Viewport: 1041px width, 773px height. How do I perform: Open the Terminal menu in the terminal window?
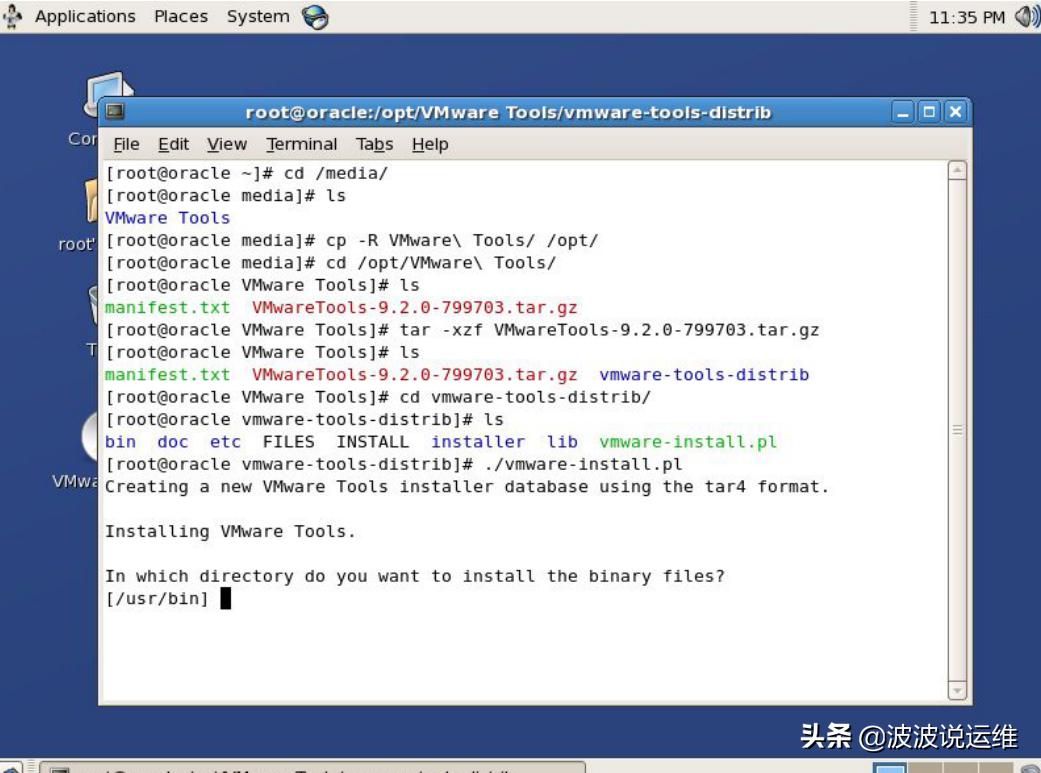click(x=301, y=144)
